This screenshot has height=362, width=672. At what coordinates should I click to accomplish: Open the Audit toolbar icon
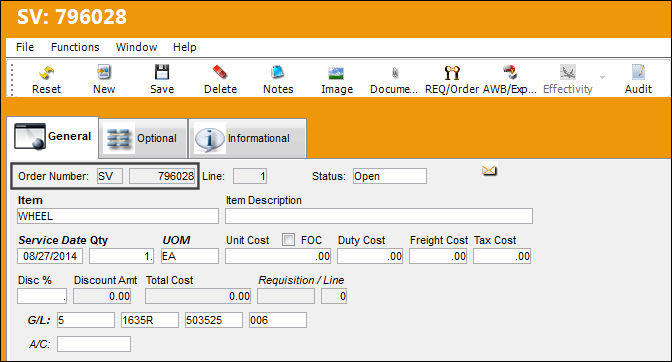click(638, 72)
